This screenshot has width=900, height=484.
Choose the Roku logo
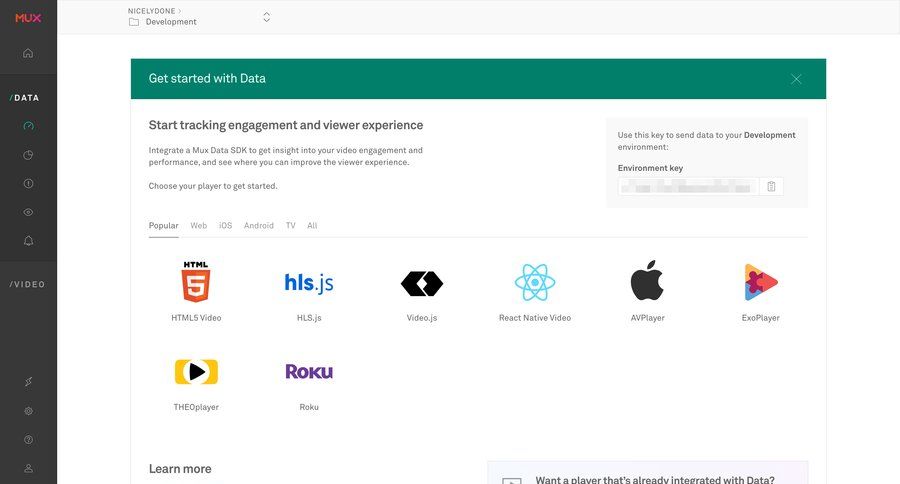pyautogui.click(x=309, y=371)
